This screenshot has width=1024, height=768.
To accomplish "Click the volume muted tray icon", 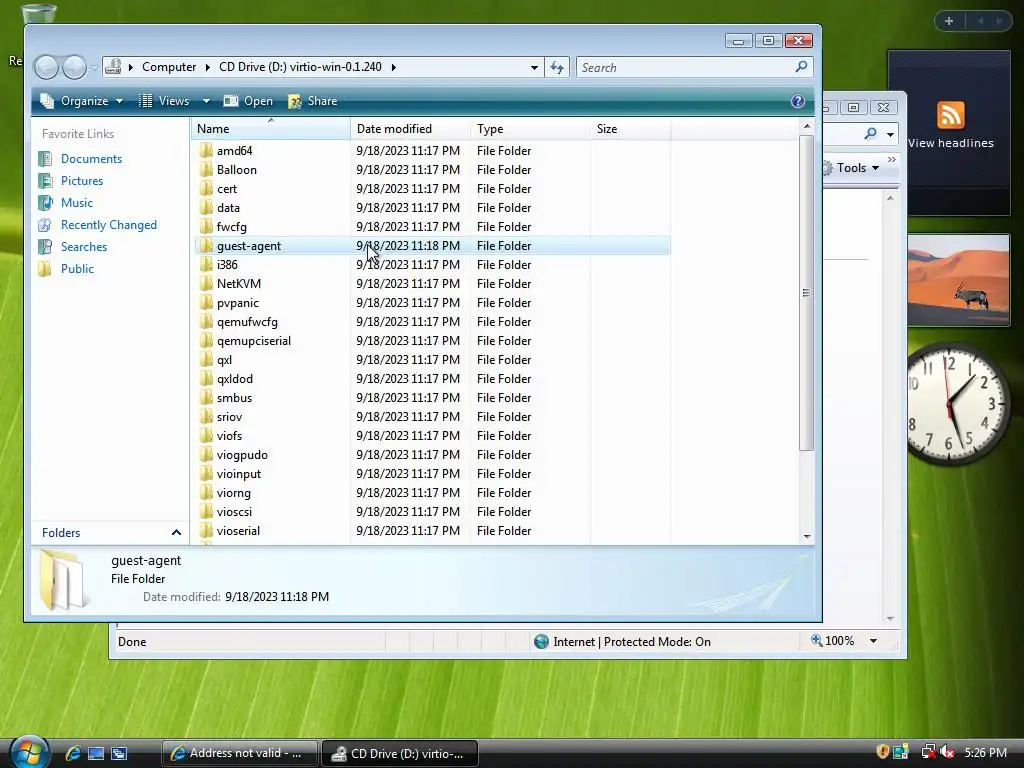I will tap(946, 752).
